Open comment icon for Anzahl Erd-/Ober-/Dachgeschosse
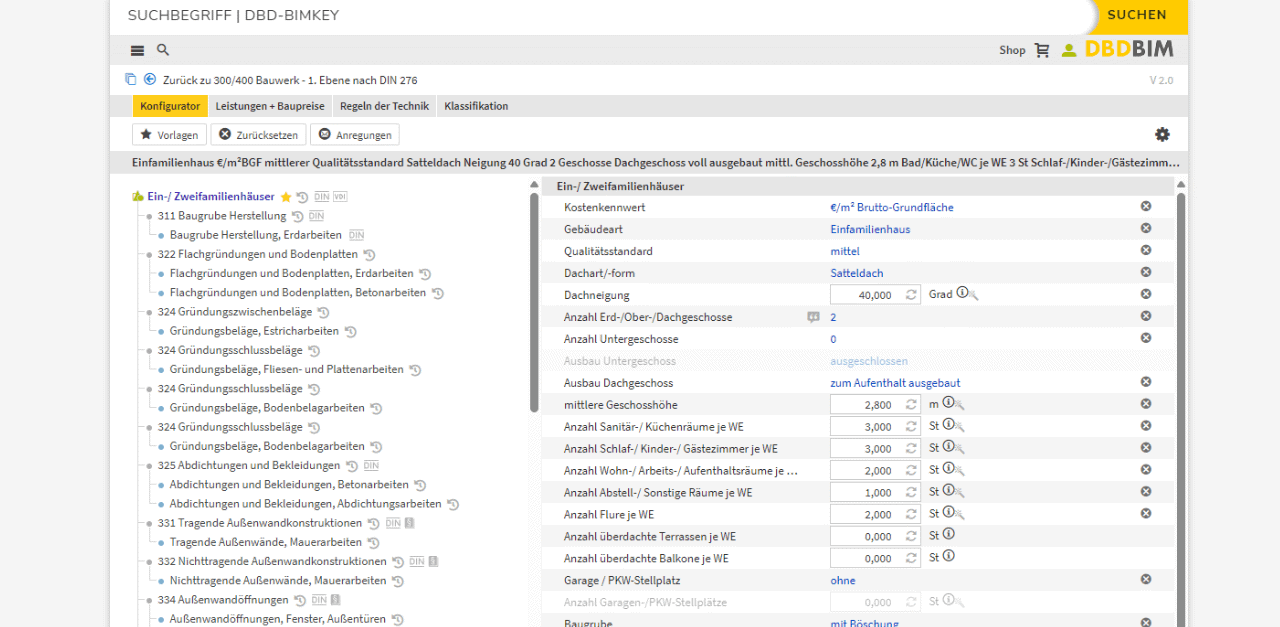Image resolution: width=1280 pixels, height=627 pixels. [x=813, y=317]
